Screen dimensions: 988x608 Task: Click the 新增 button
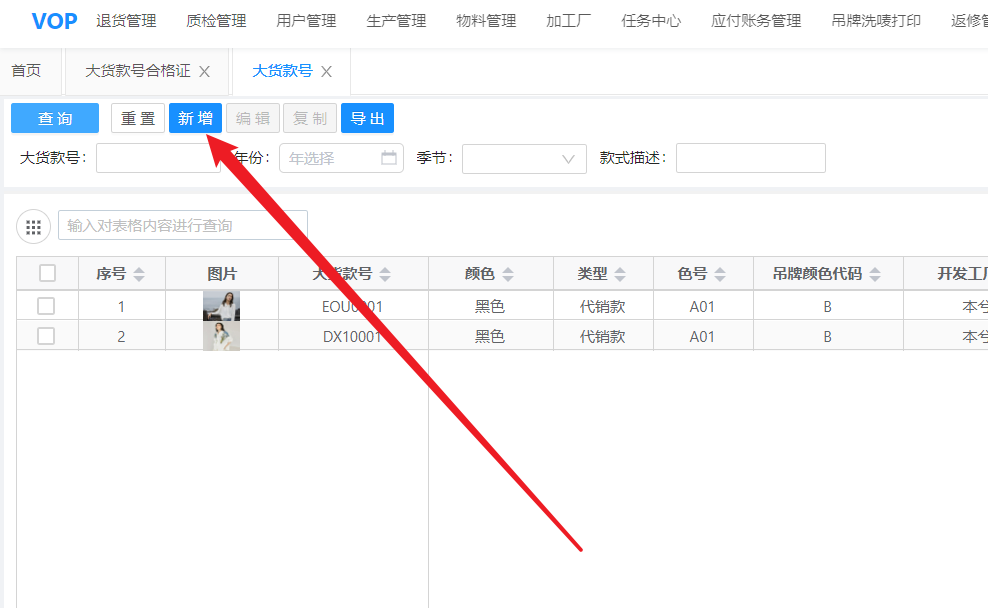tap(195, 118)
